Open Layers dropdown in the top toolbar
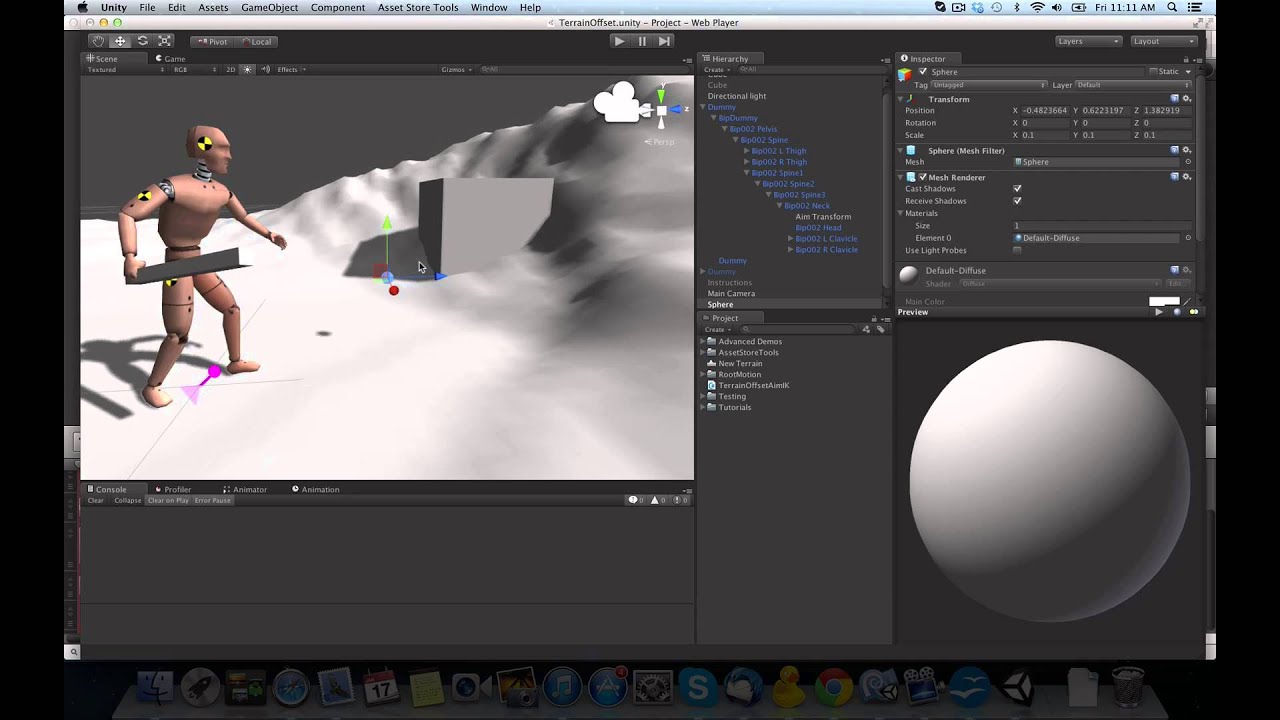Viewport: 1280px width, 720px height. (x=1089, y=41)
